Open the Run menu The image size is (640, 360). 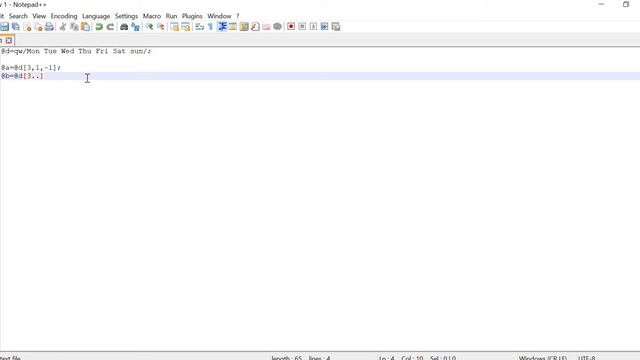(171, 16)
